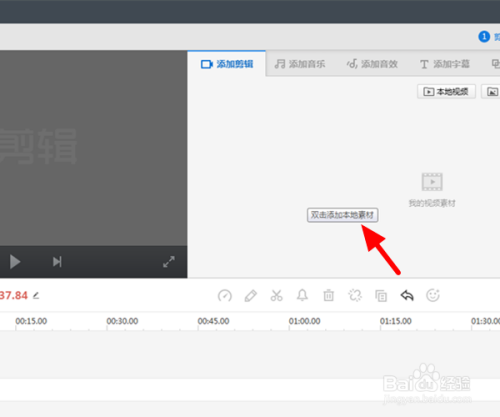Click 本地视频 button
This screenshot has width=500, height=417.
pyautogui.click(x=446, y=91)
